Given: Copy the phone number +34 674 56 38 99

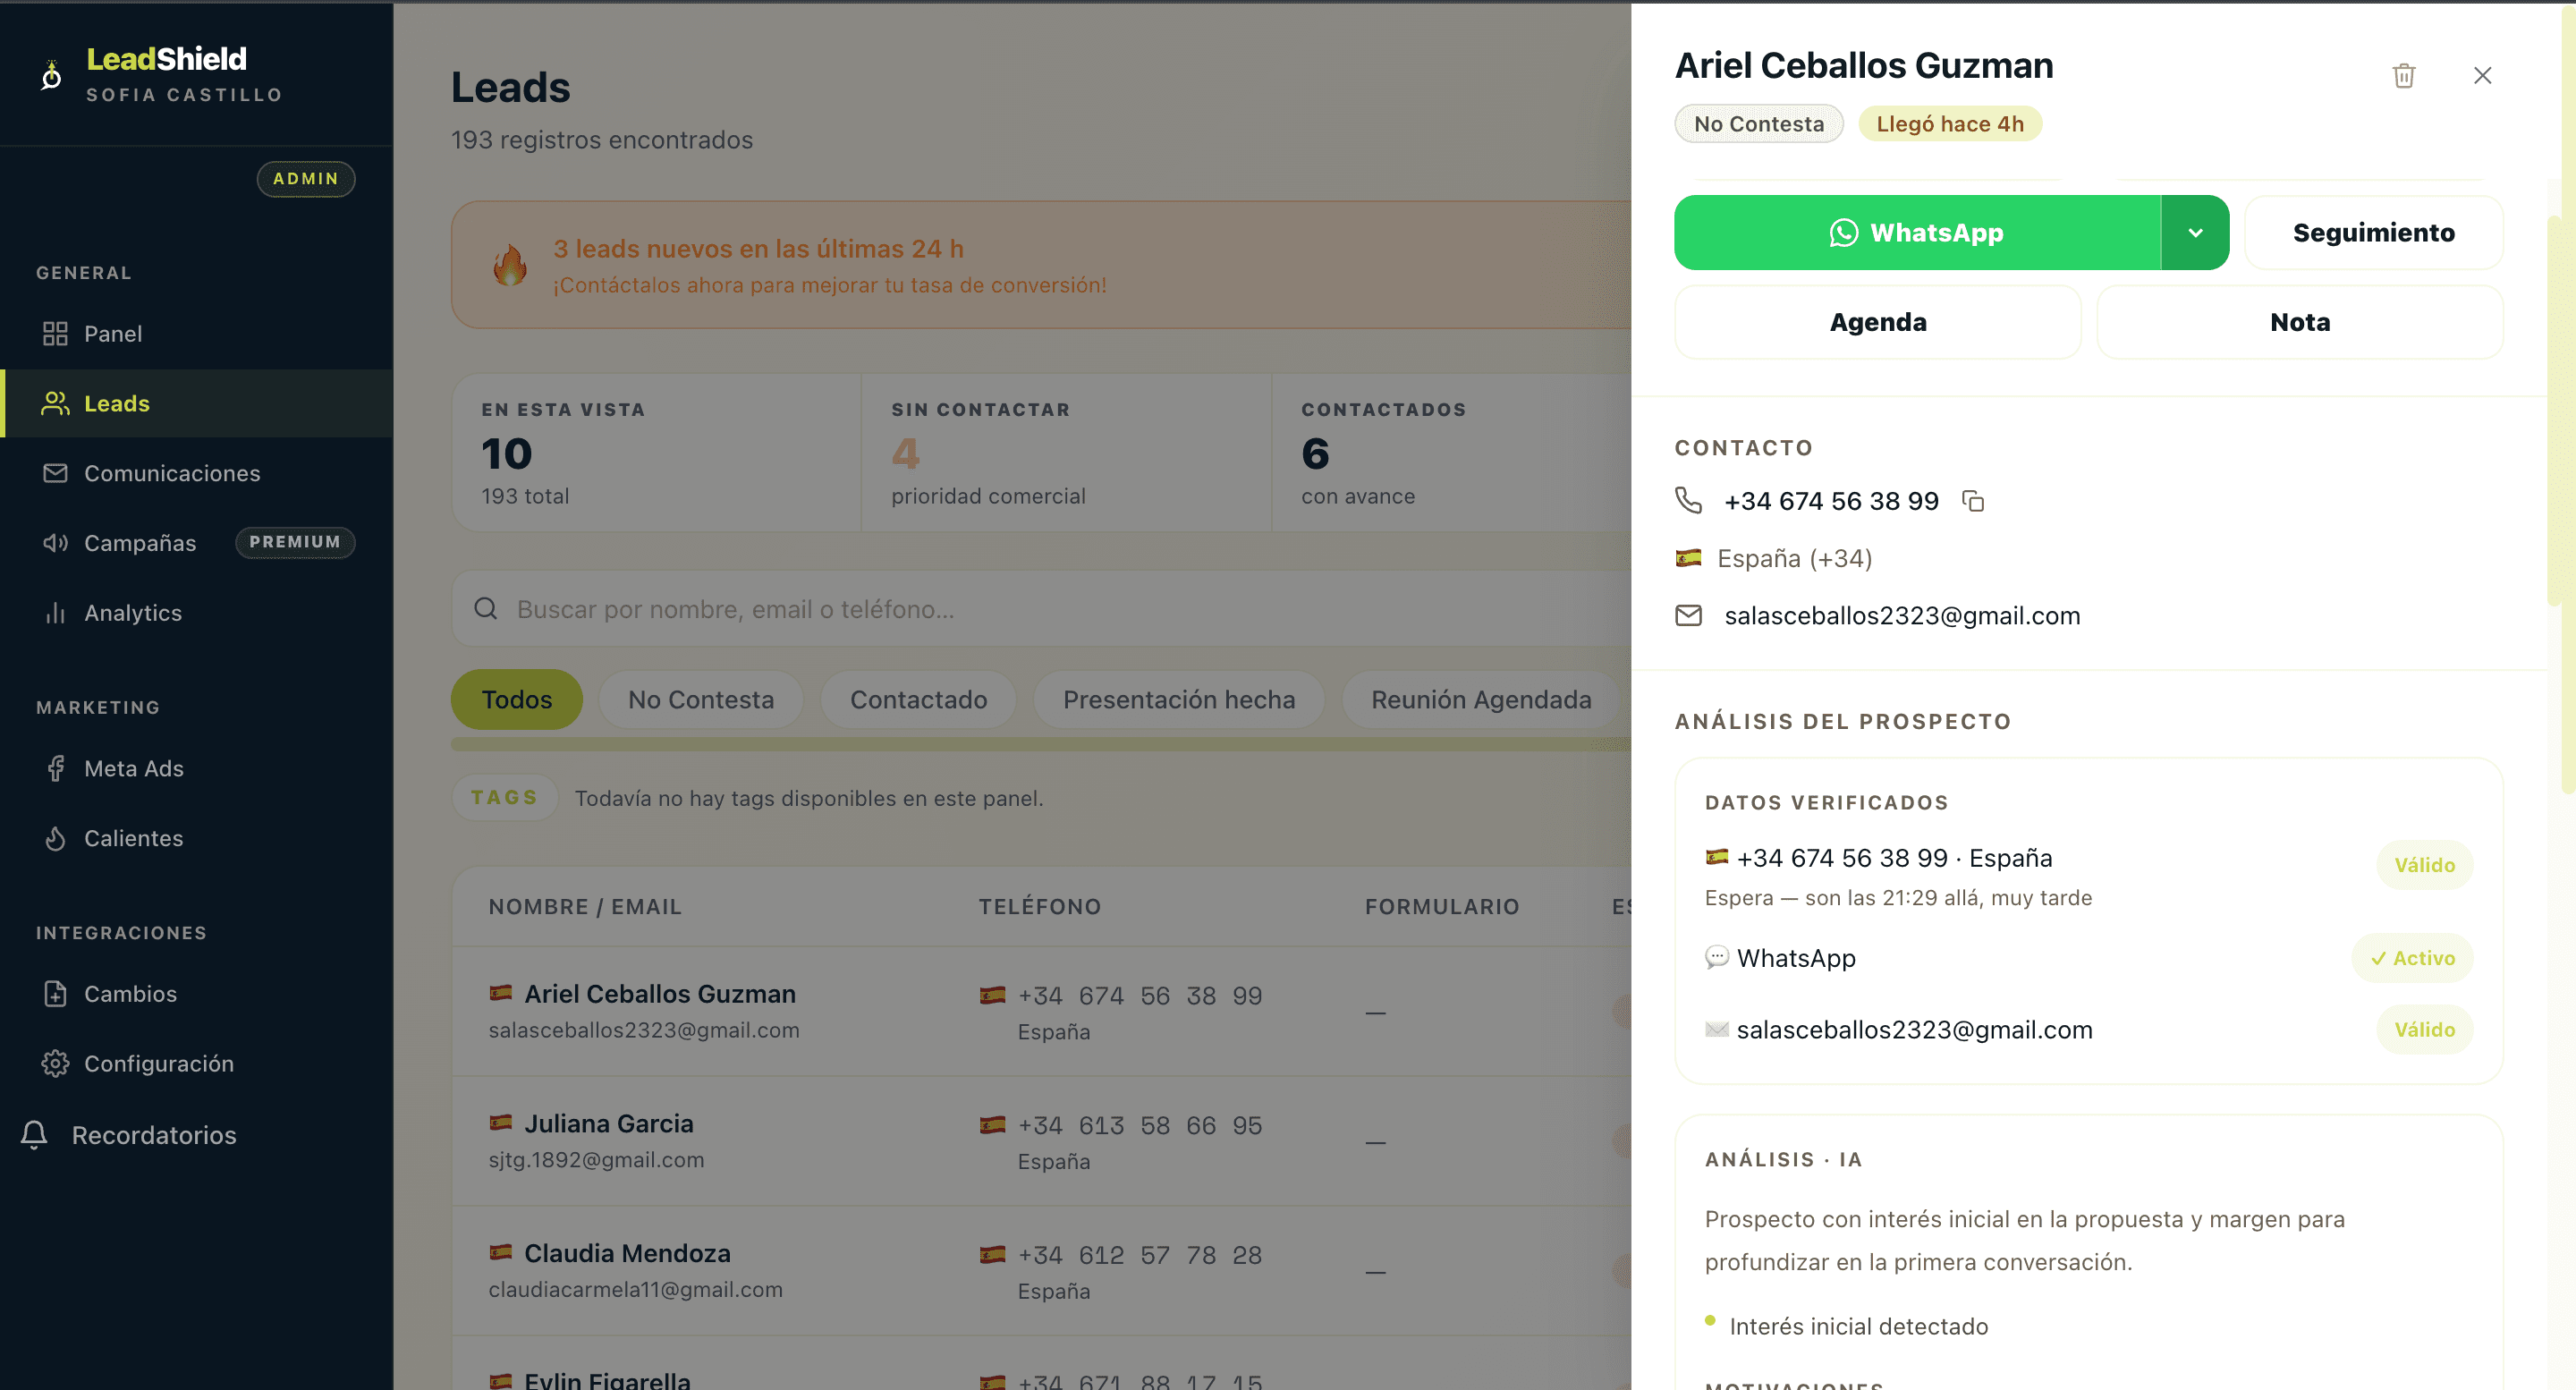Looking at the screenshot, I should [1972, 500].
